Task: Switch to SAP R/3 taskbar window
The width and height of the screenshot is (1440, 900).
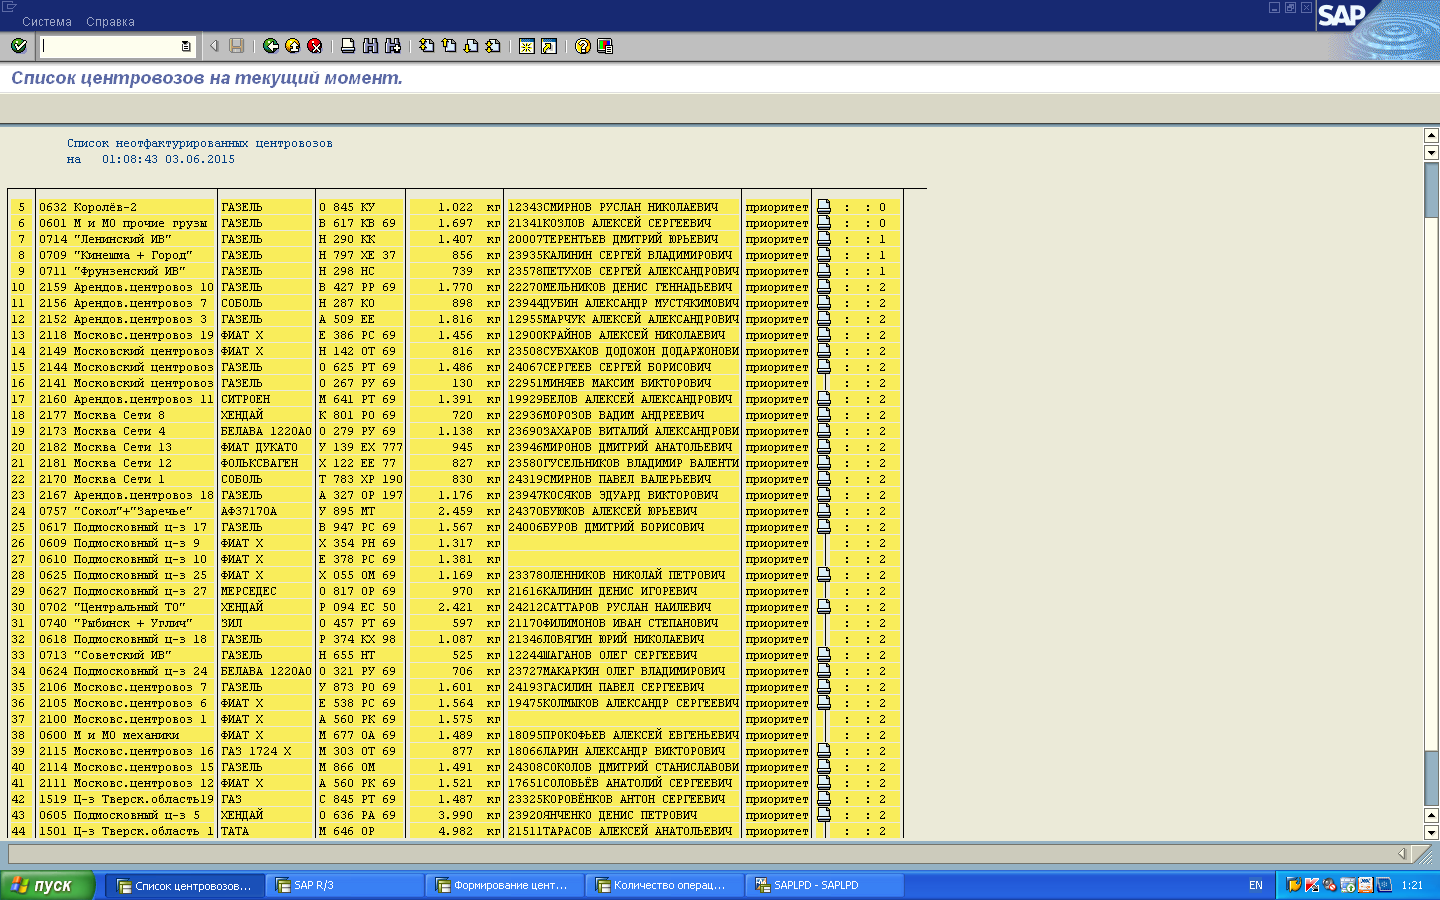Action: click(x=345, y=885)
